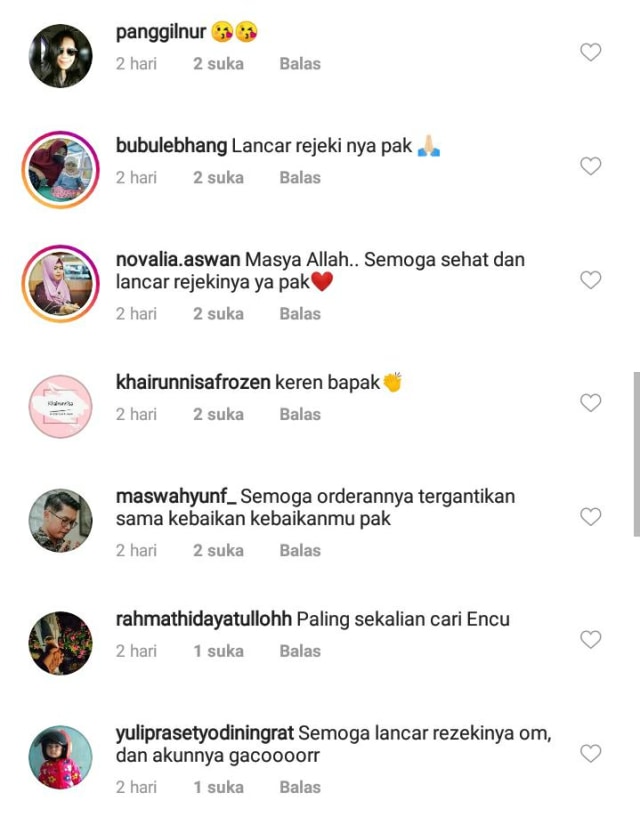The width and height of the screenshot is (640, 825).
Task: Open panggilnur's profile picture
Action: [x=61, y=56]
